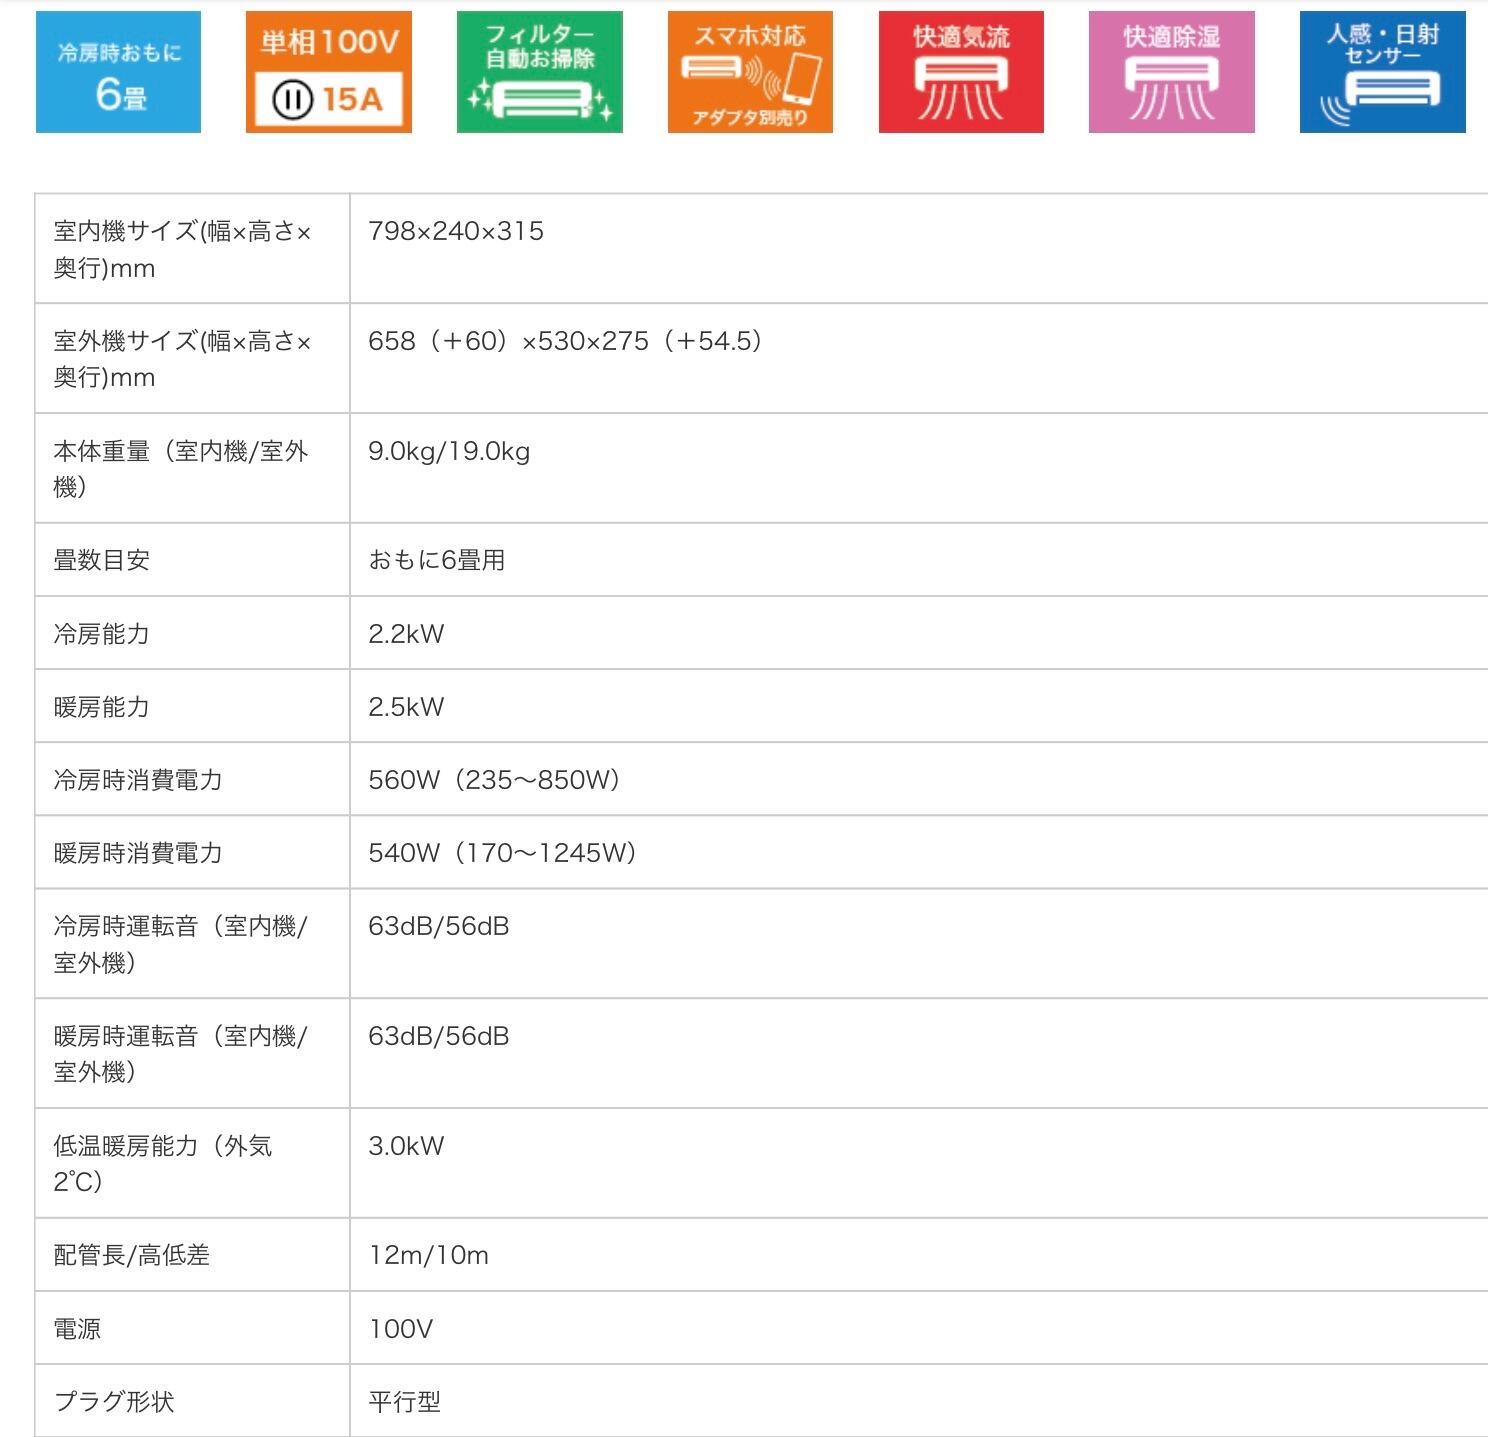Click the 冷房時おもに6畳 blue badge
1488x1437 pixels.
tap(118, 72)
